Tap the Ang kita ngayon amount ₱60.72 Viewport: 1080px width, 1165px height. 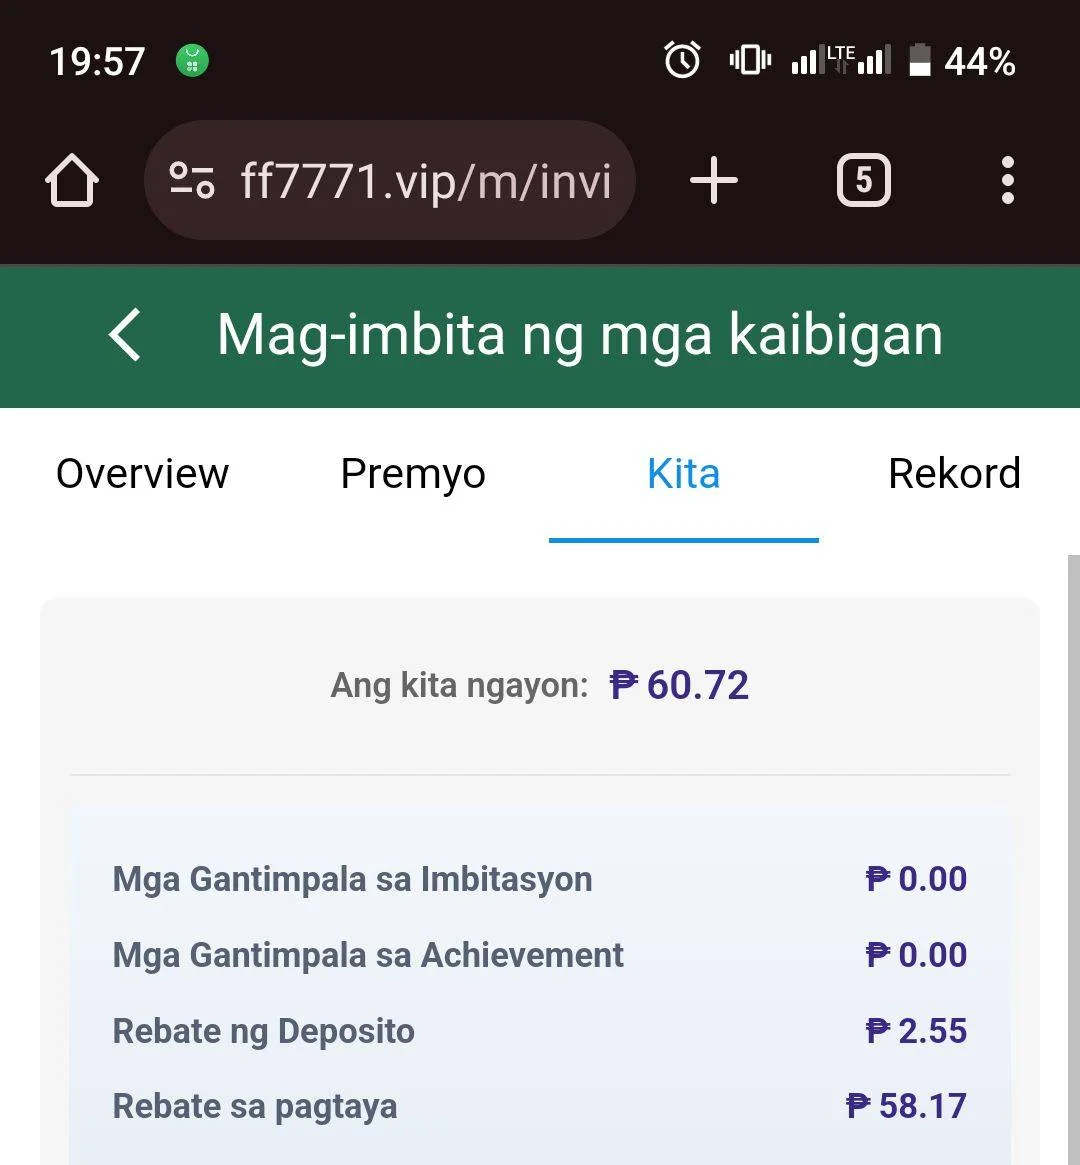point(679,685)
